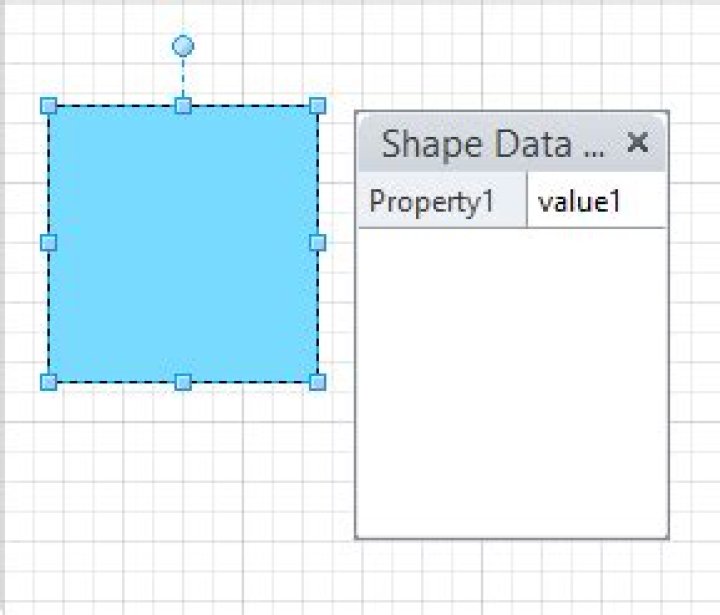
Task: Click the bottom-middle resize handle of the rectangle
Action: 183,382
